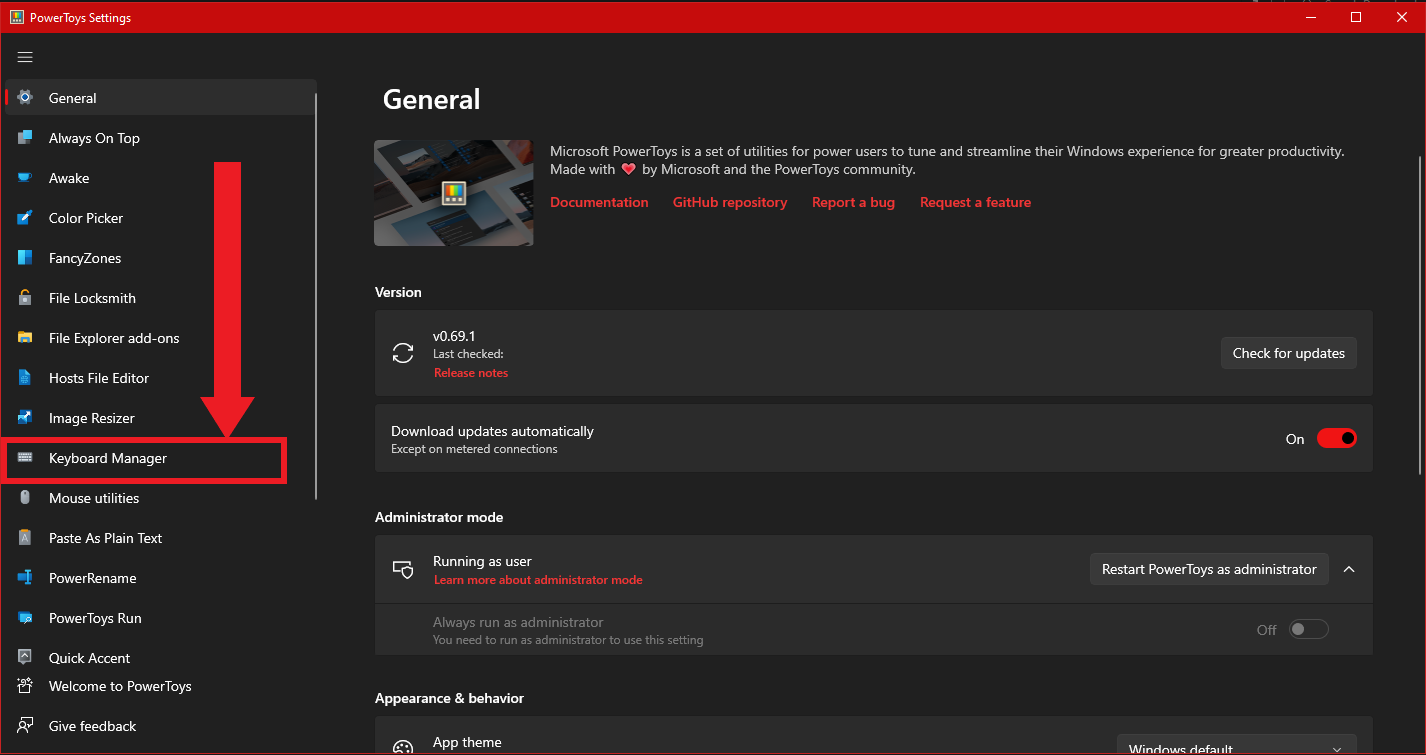Open Mouse utilities page
This screenshot has width=1426, height=755.
click(x=161, y=498)
